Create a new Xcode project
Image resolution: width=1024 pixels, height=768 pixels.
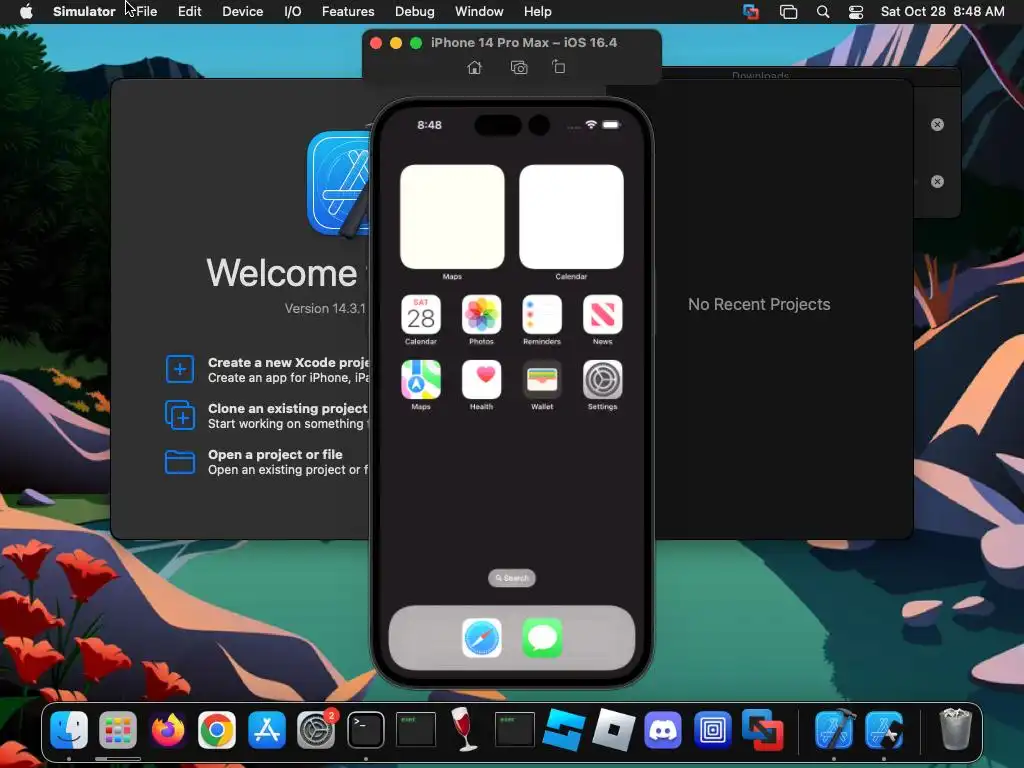click(x=268, y=370)
